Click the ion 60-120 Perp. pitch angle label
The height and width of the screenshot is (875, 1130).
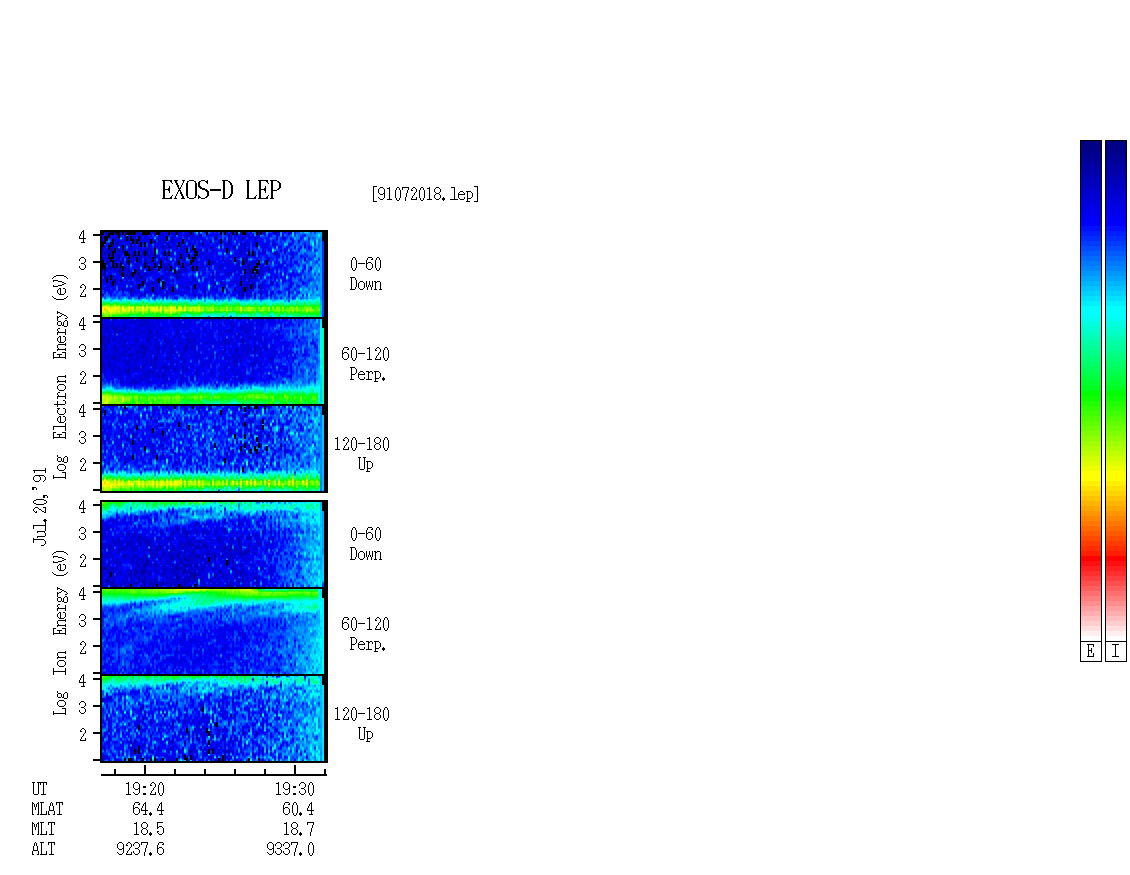coord(365,634)
